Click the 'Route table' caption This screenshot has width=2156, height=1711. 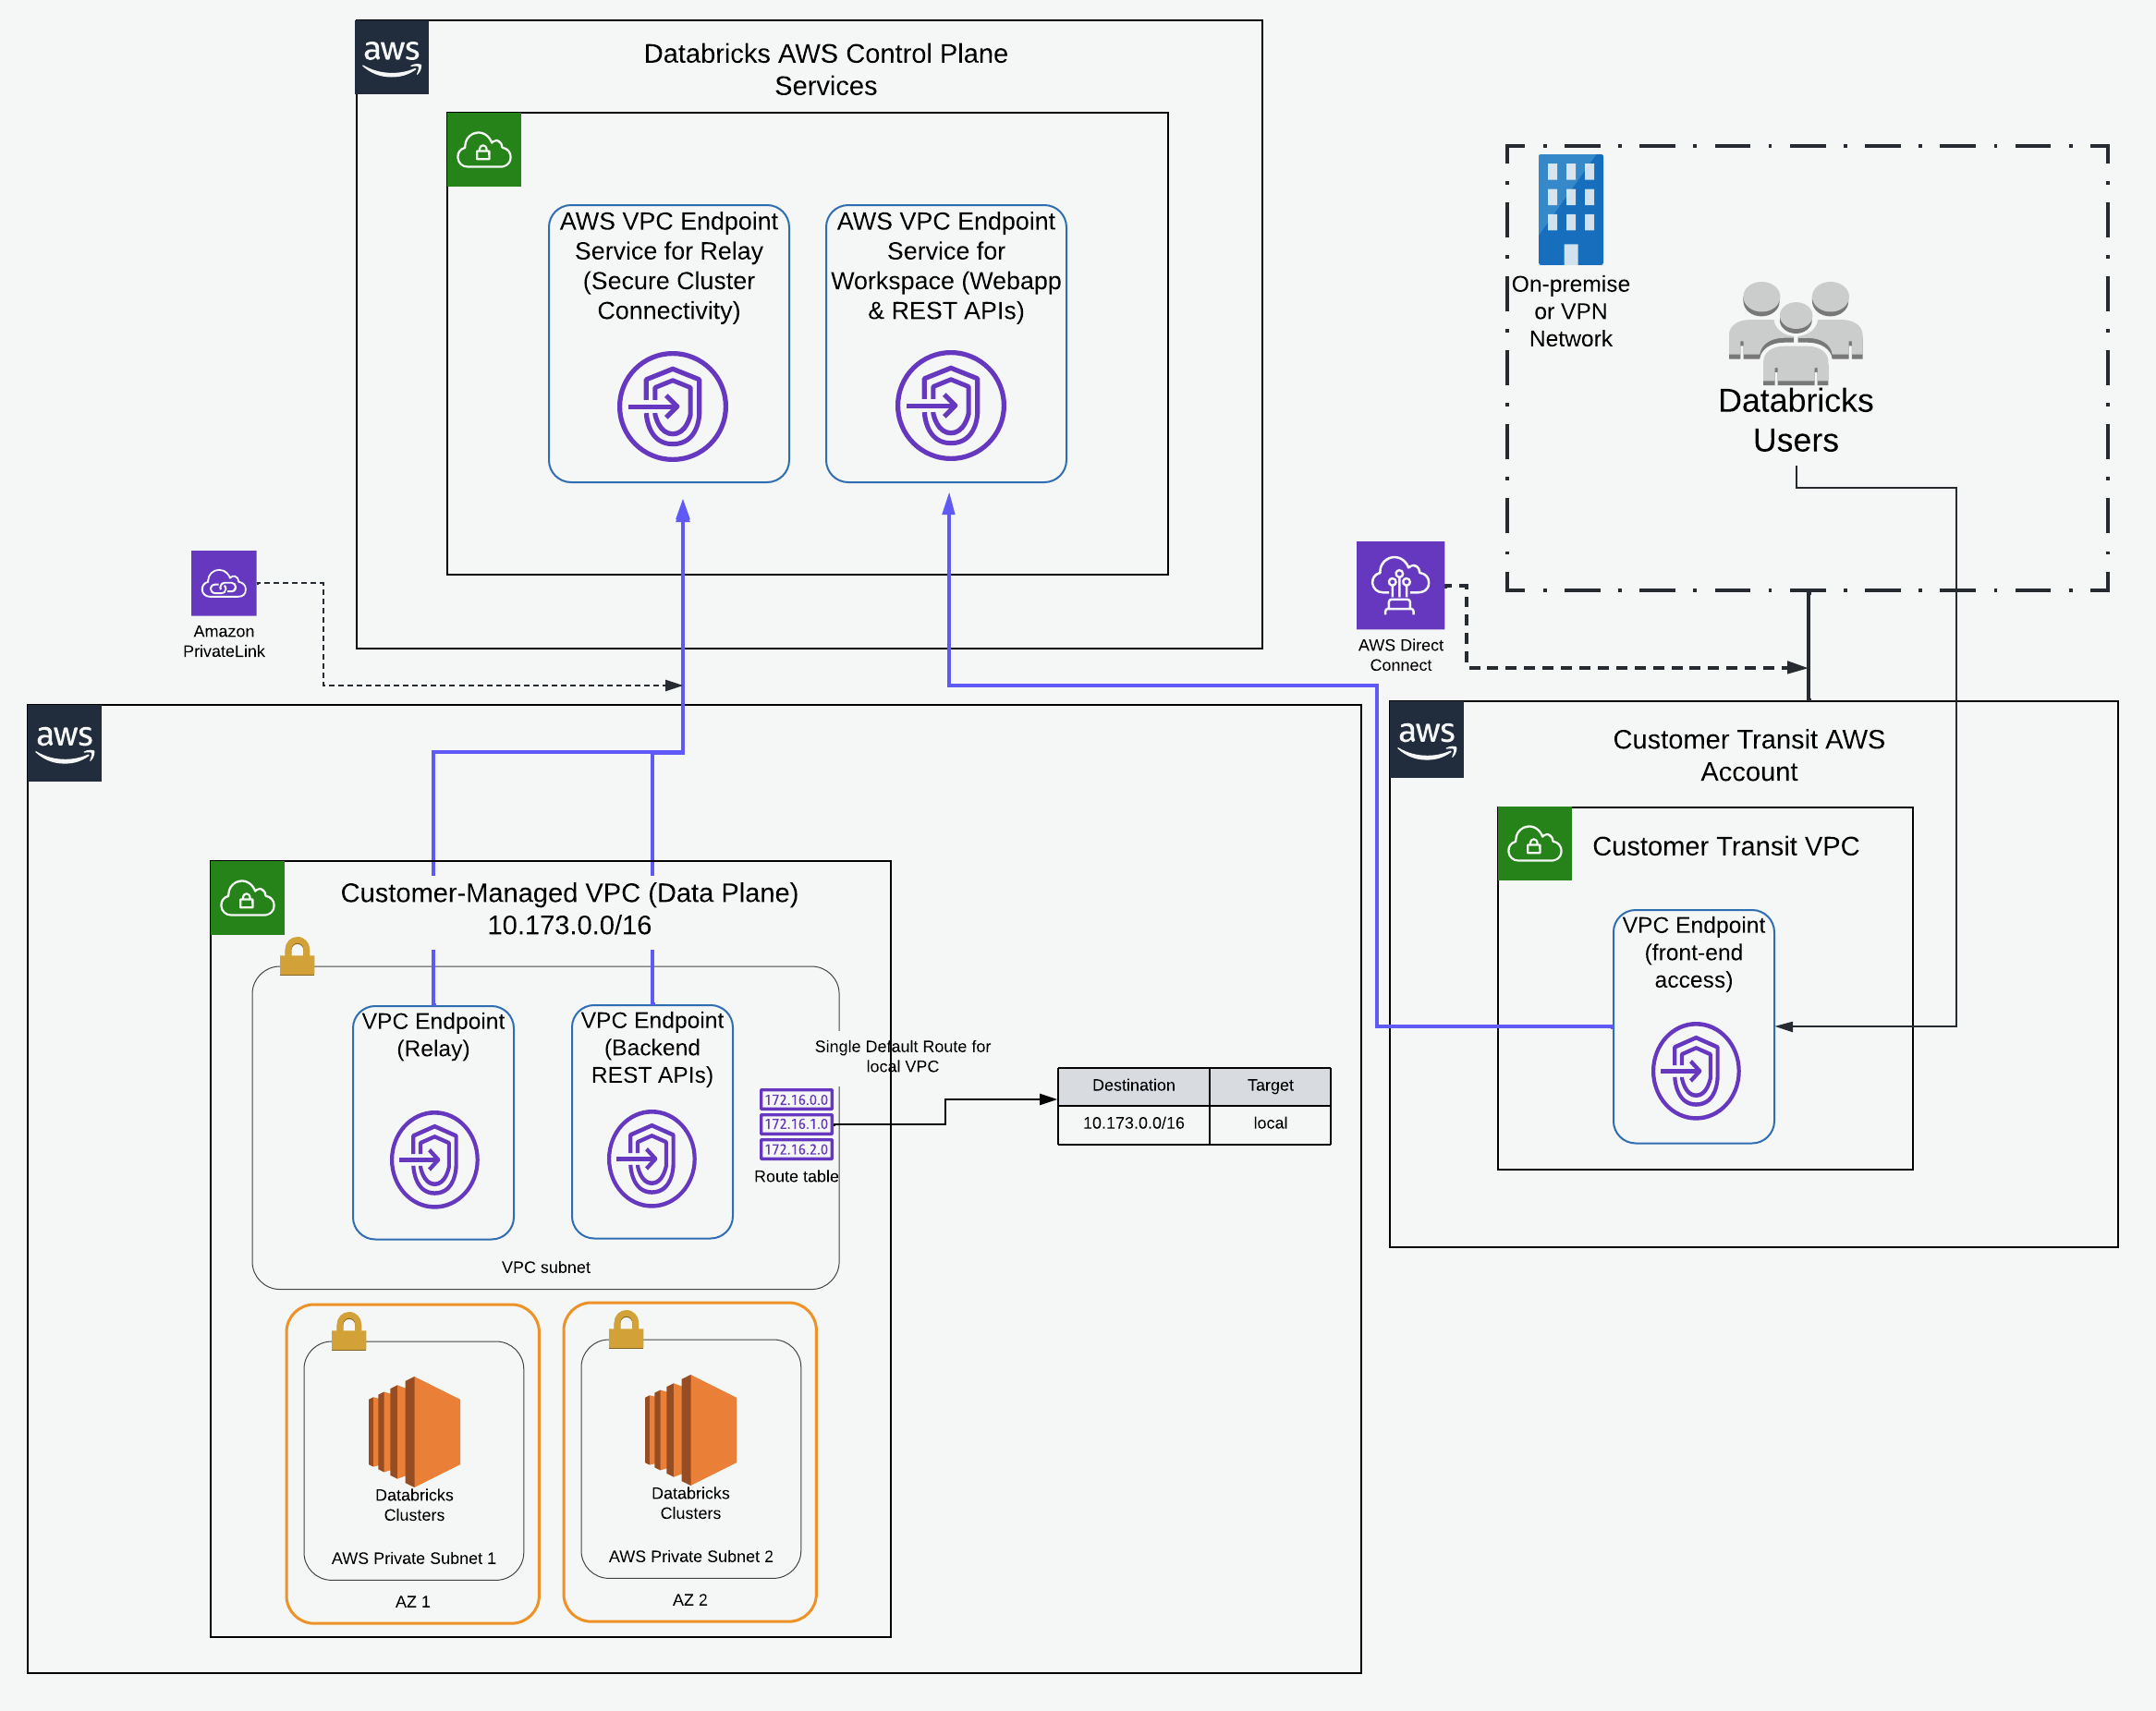(x=796, y=1176)
